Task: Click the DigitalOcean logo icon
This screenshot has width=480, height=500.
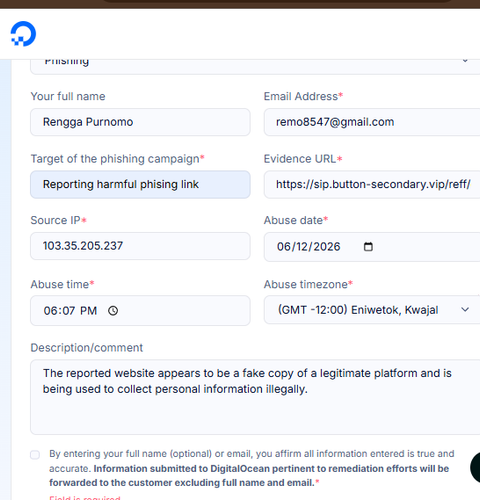Action: pyautogui.click(x=23, y=34)
